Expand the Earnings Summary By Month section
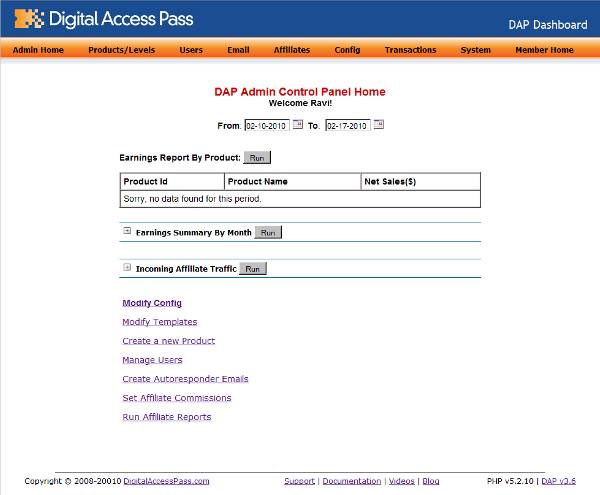The width and height of the screenshot is (600, 495). point(127,231)
